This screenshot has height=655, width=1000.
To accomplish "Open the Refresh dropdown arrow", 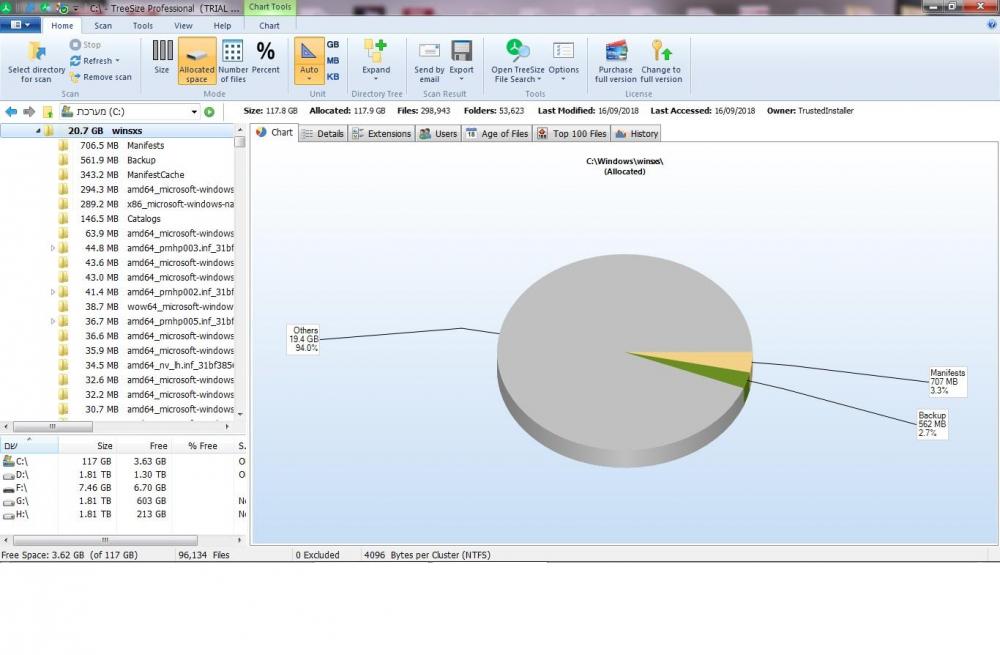I will click(117, 61).
